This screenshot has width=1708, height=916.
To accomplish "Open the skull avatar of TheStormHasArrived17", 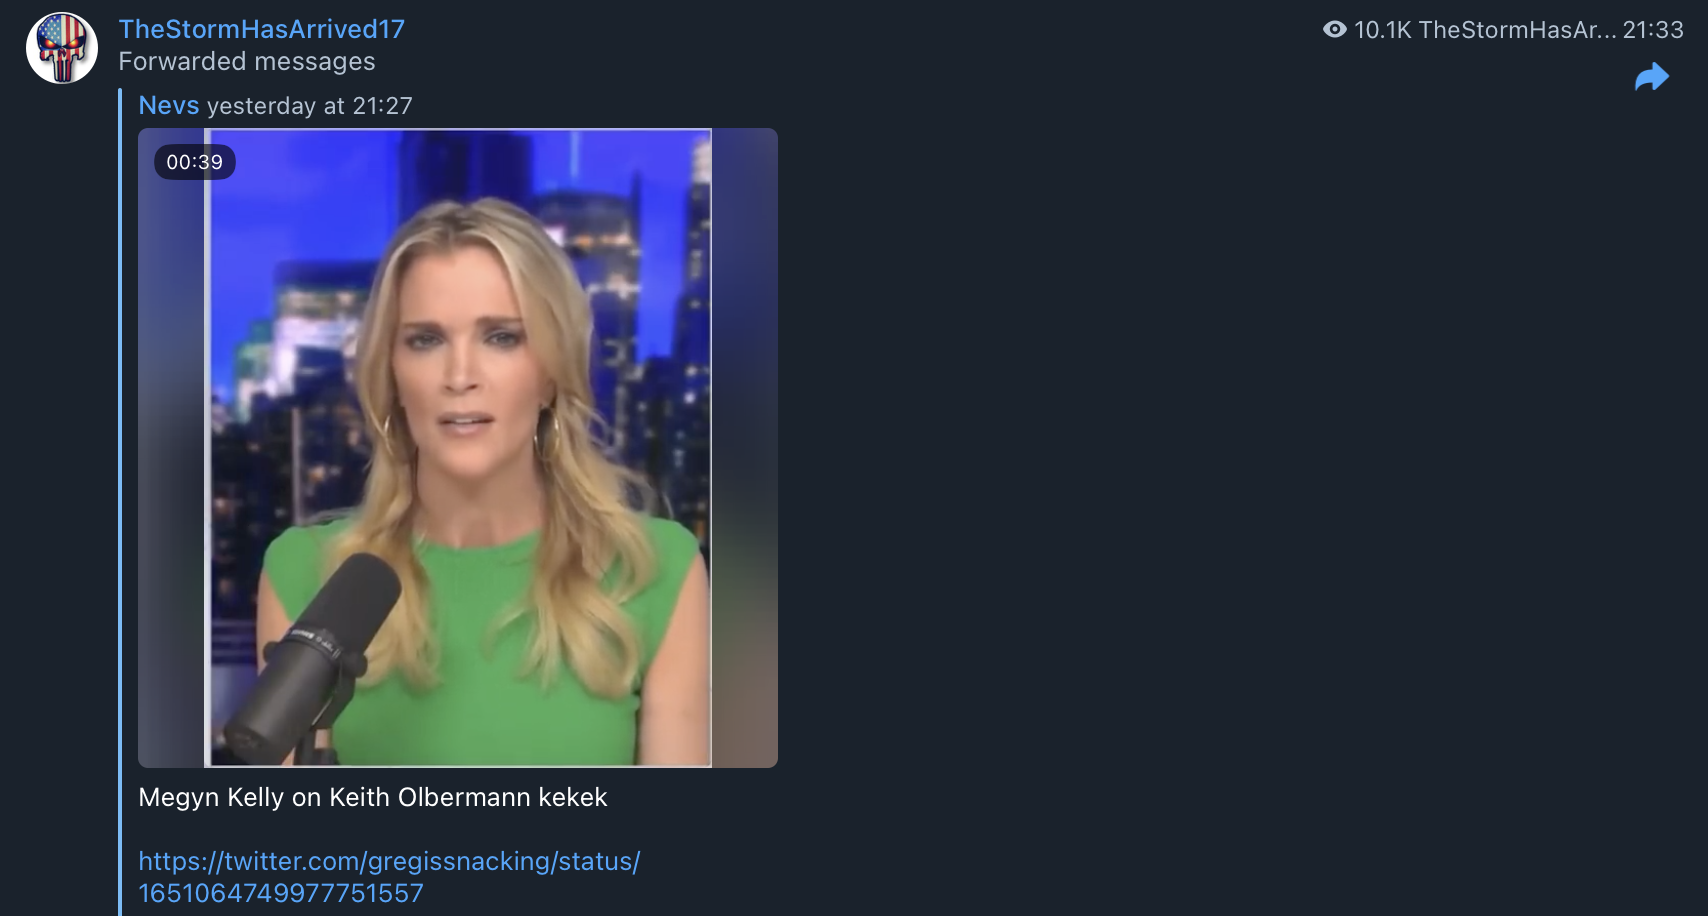I will (x=62, y=48).
